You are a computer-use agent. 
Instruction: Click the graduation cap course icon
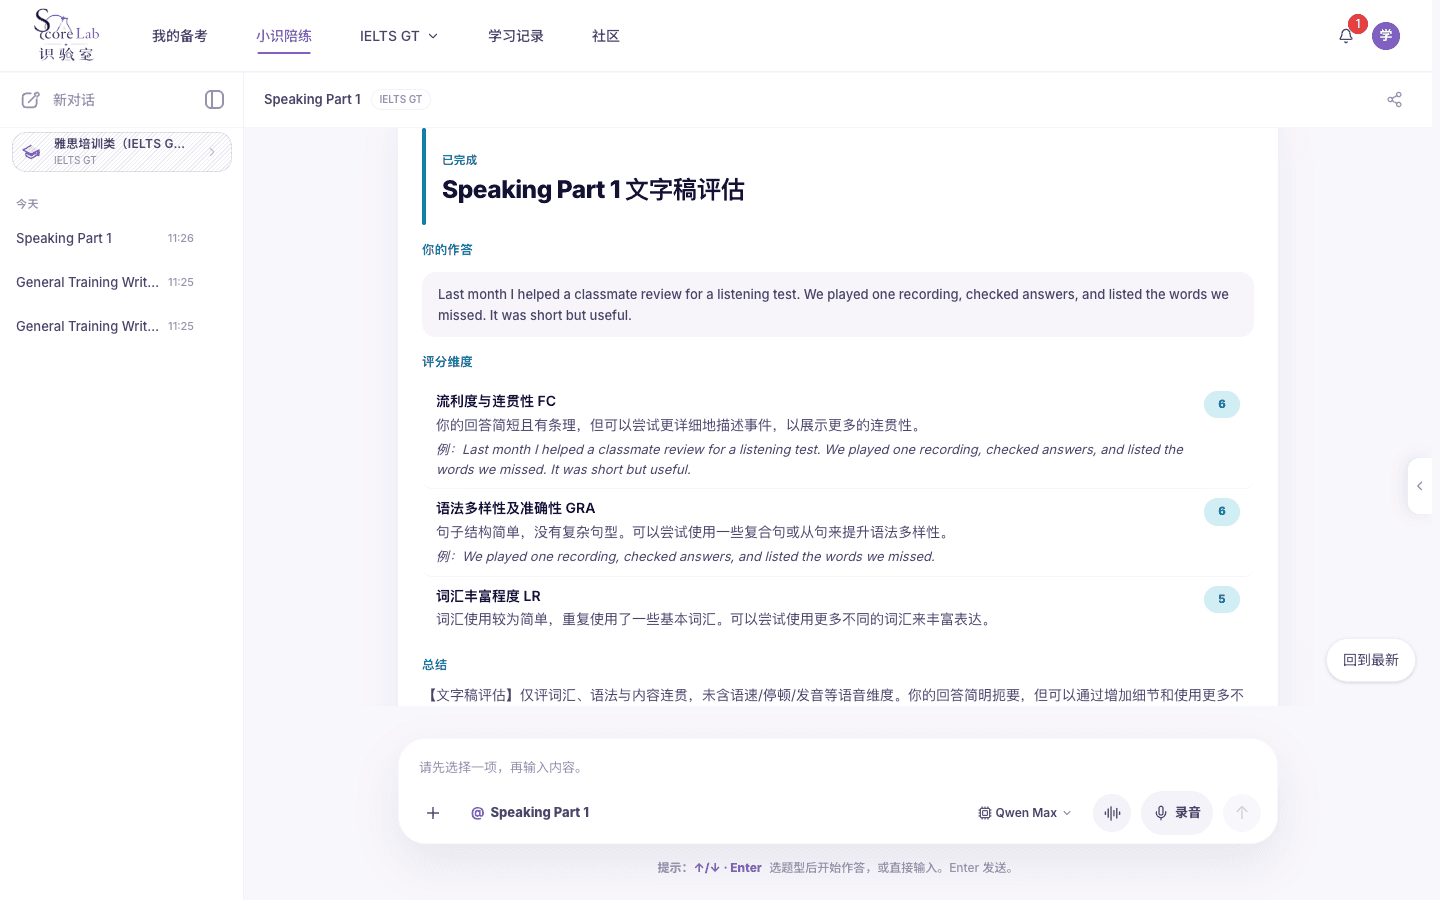coord(32,152)
